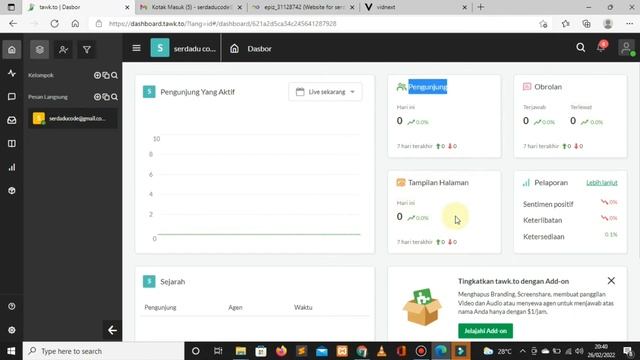The image size is (640, 360).
Task: Open the Knowledge Base book icon
Action: coord(12,144)
